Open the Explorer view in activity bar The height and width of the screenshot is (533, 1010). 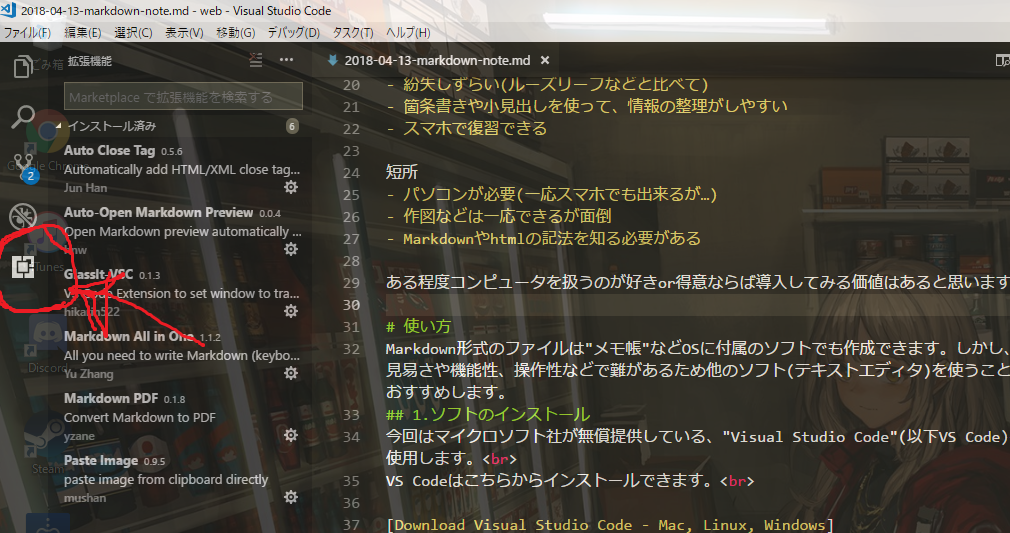(23, 66)
